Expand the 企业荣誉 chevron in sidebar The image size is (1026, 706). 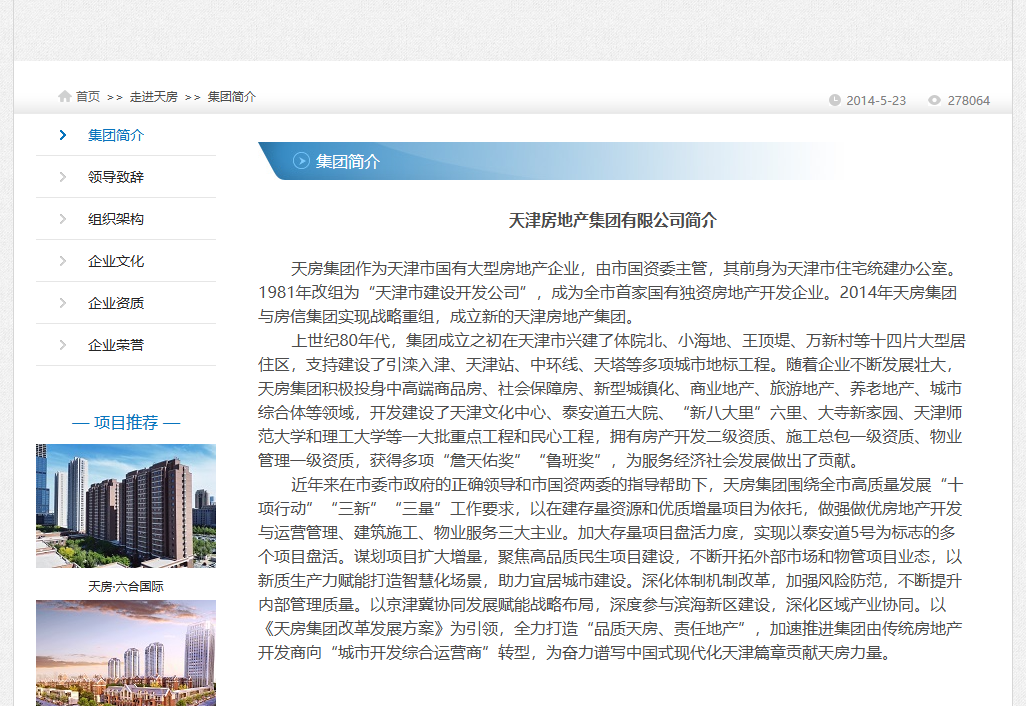point(63,345)
